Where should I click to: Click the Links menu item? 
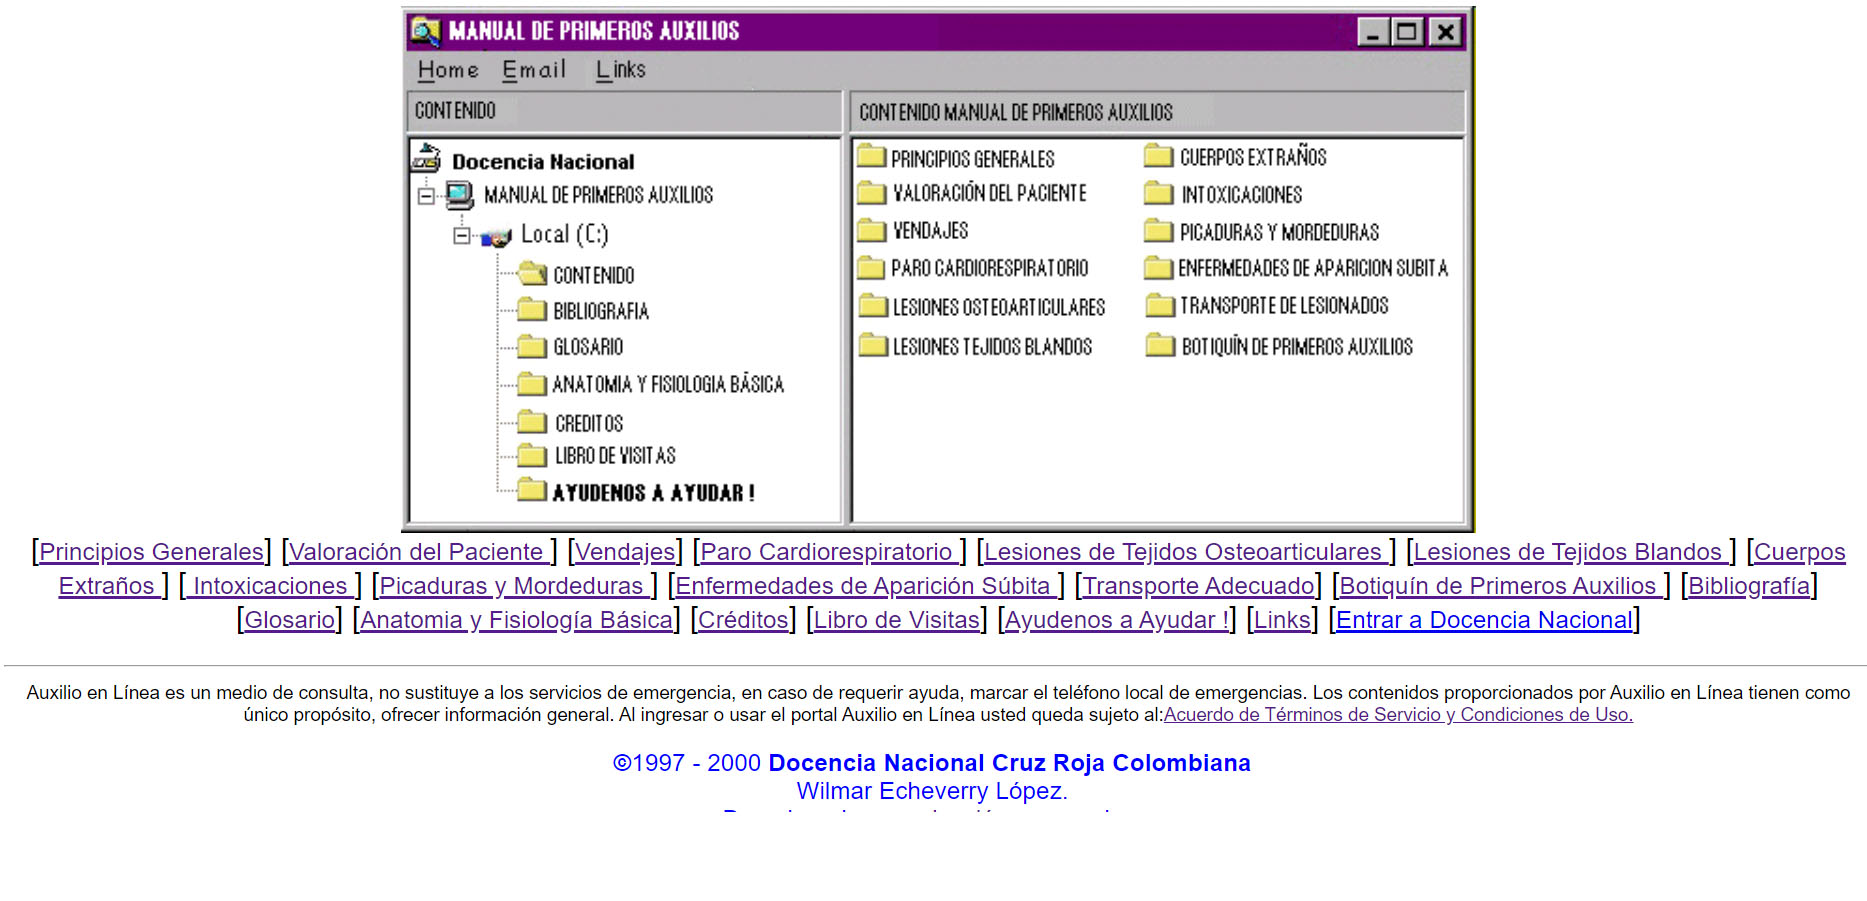pos(620,70)
